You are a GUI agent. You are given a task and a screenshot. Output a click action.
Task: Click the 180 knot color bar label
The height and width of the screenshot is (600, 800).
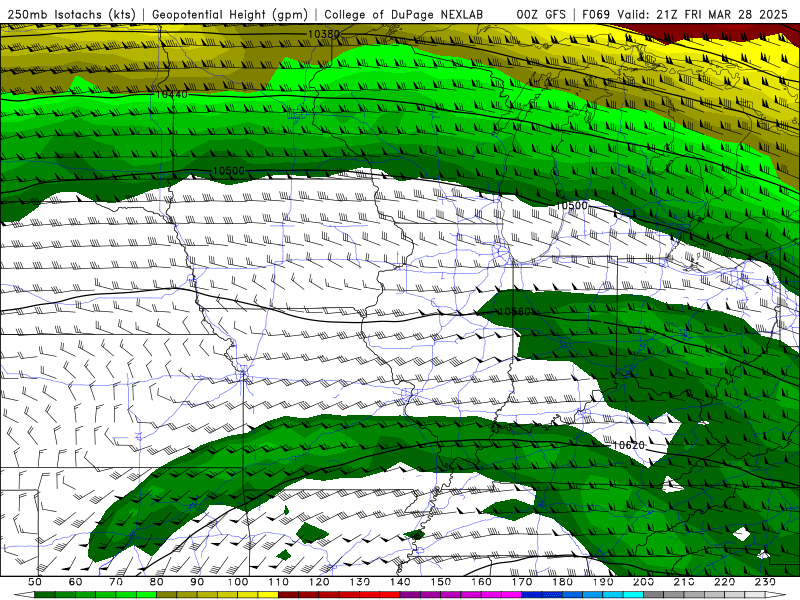coord(562,582)
